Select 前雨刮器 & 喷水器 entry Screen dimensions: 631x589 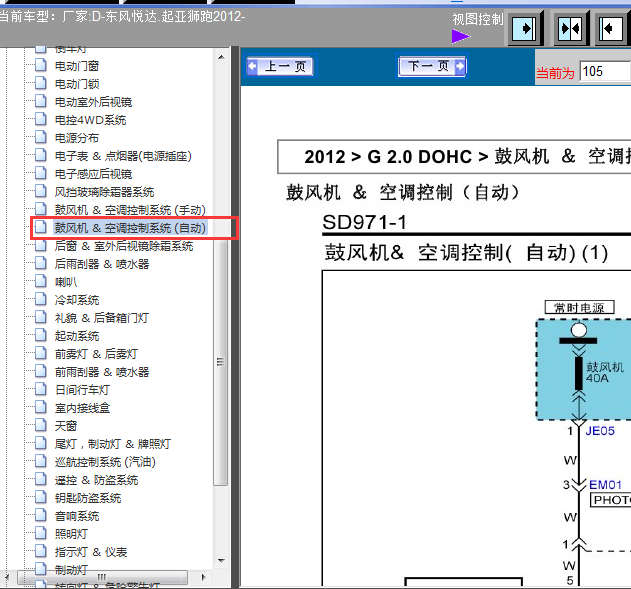(102, 372)
